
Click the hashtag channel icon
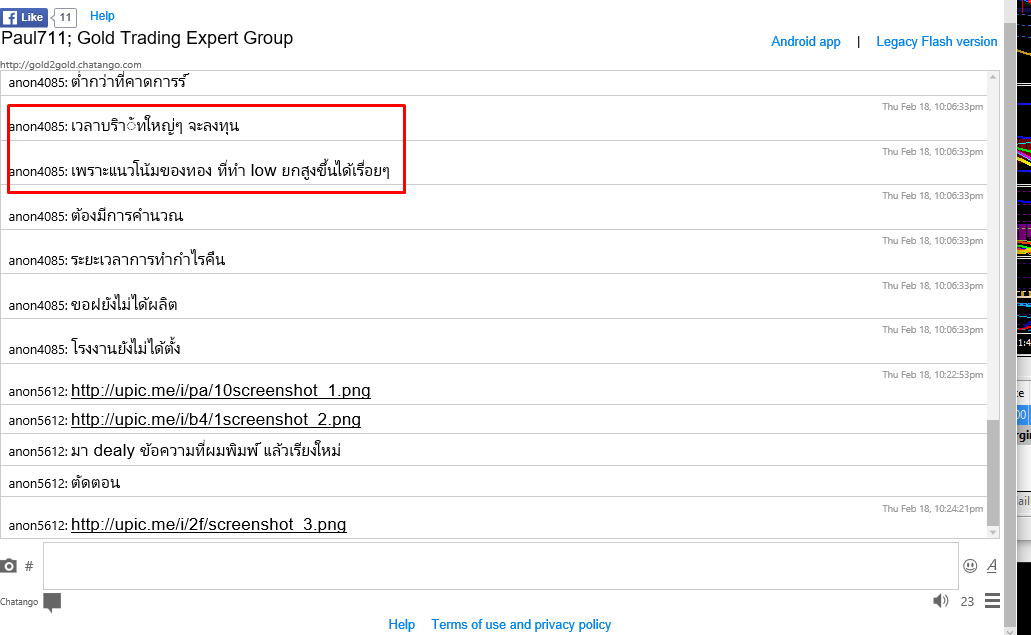point(29,566)
